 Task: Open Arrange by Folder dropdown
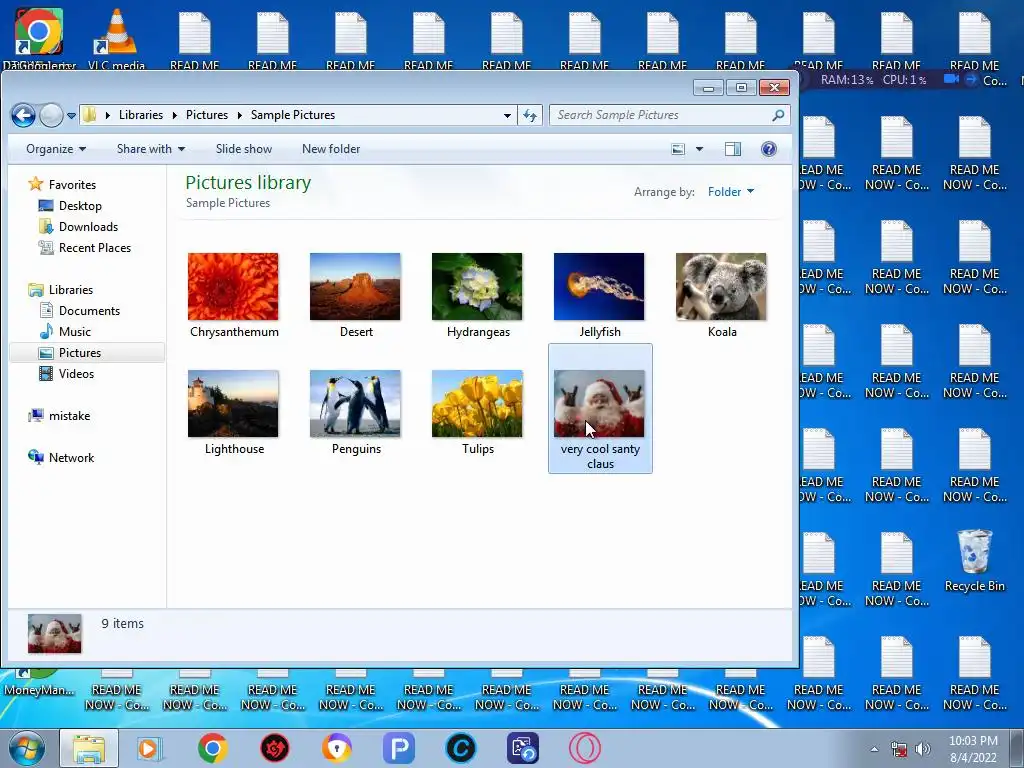click(x=731, y=192)
